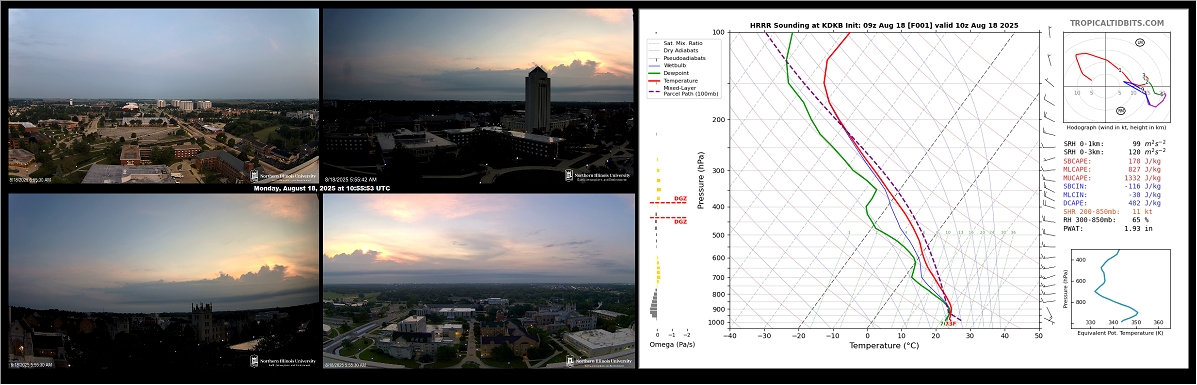Image resolution: width=1197 pixels, height=385 pixels.
Task: Open the top-left campus webcam image
Action: [163, 96]
